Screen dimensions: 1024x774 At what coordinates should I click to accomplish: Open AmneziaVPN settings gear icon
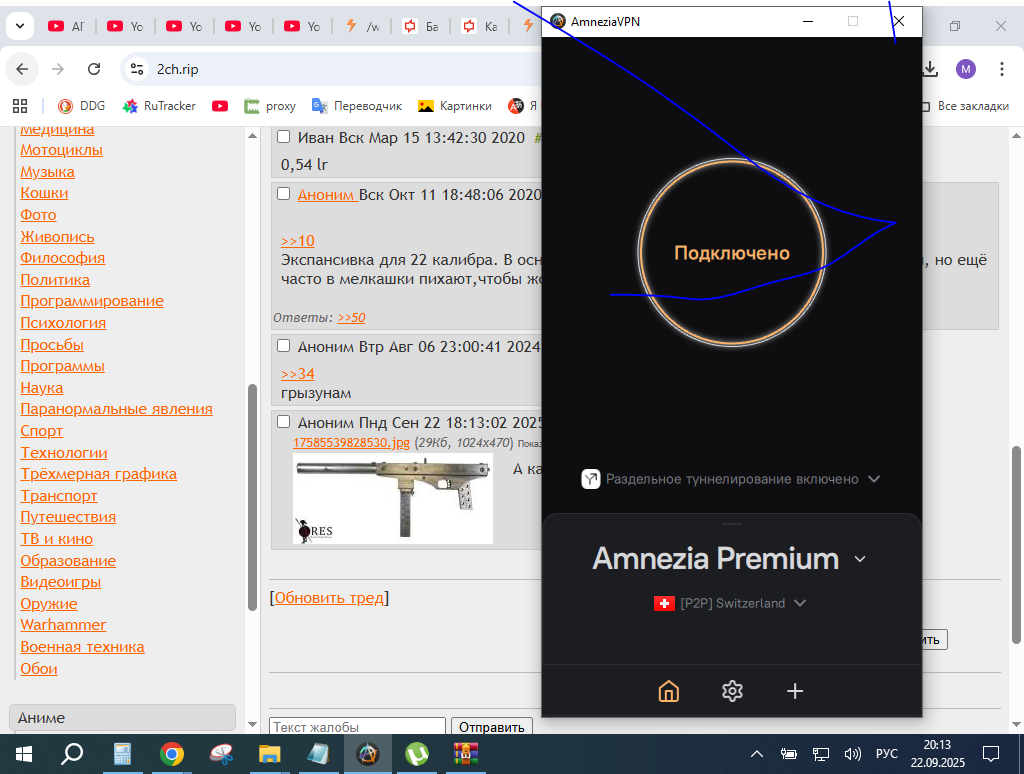point(732,691)
